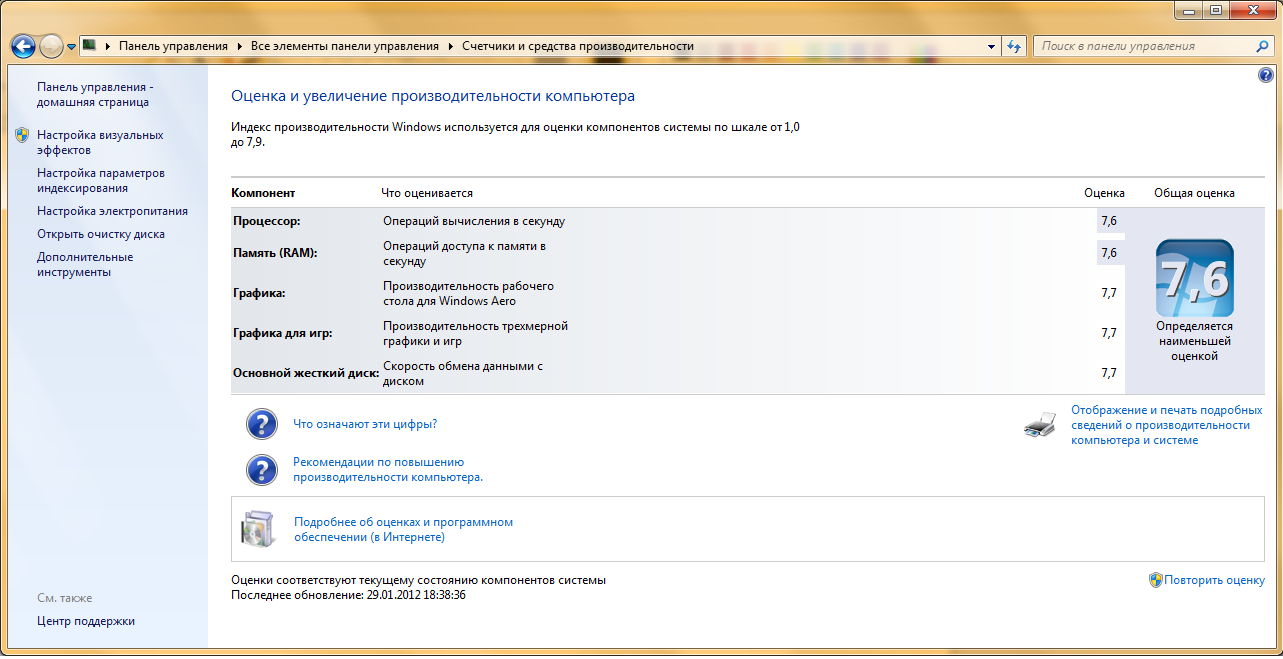This screenshot has width=1283, height=659.
Task: Click the Control Panel icon in address bar
Action: [x=89, y=46]
